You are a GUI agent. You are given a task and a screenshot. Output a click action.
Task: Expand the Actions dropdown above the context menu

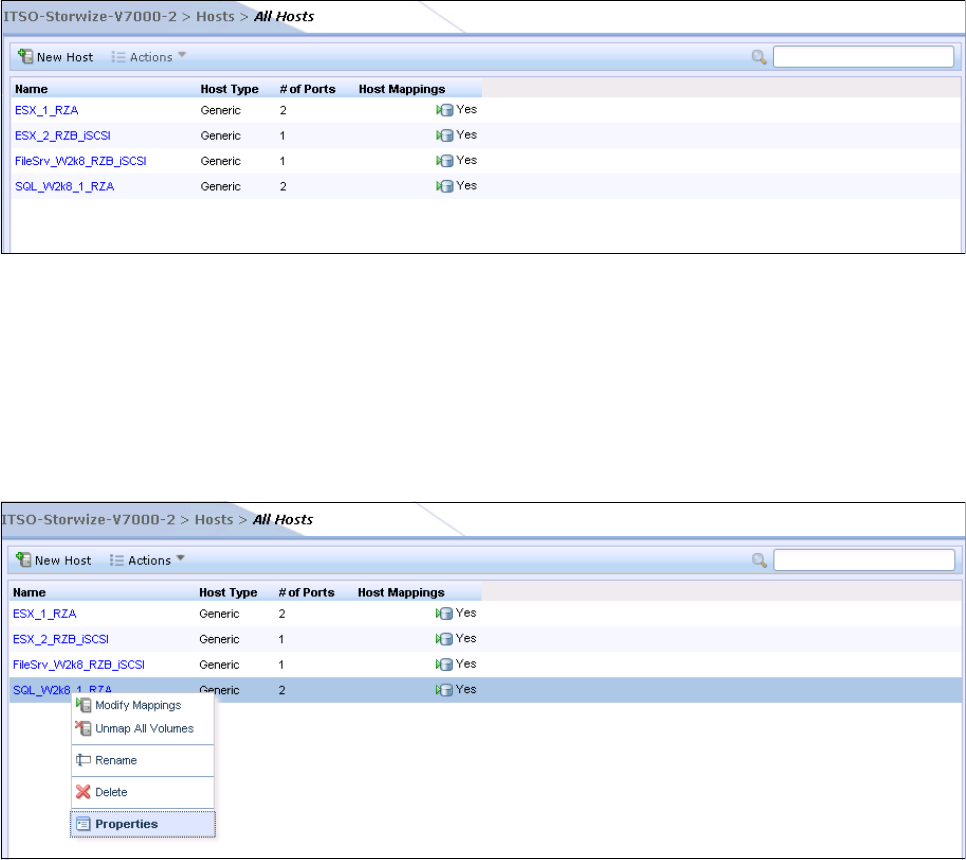pos(147,560)
